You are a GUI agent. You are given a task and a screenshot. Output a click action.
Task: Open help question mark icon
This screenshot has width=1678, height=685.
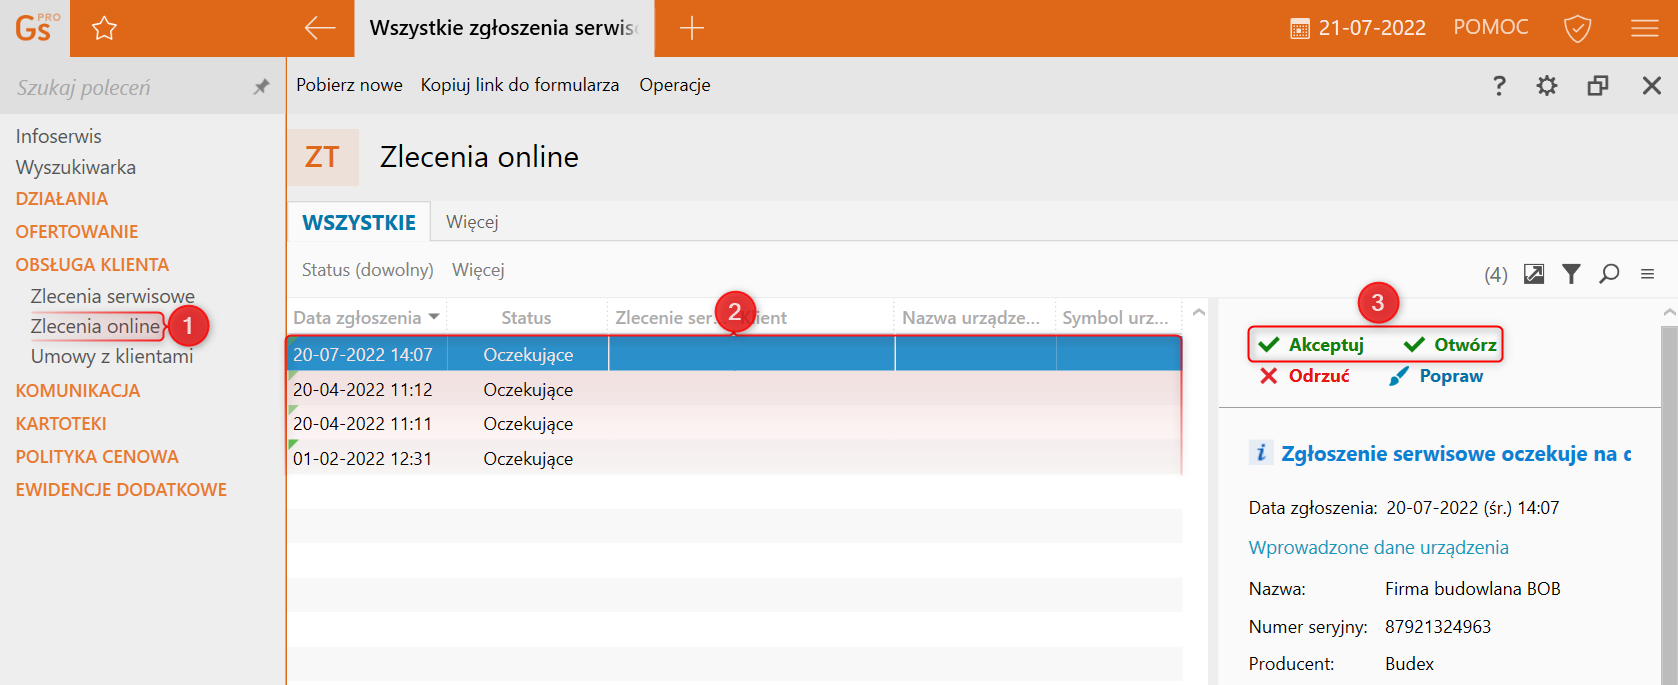(x=1499, y=85)
